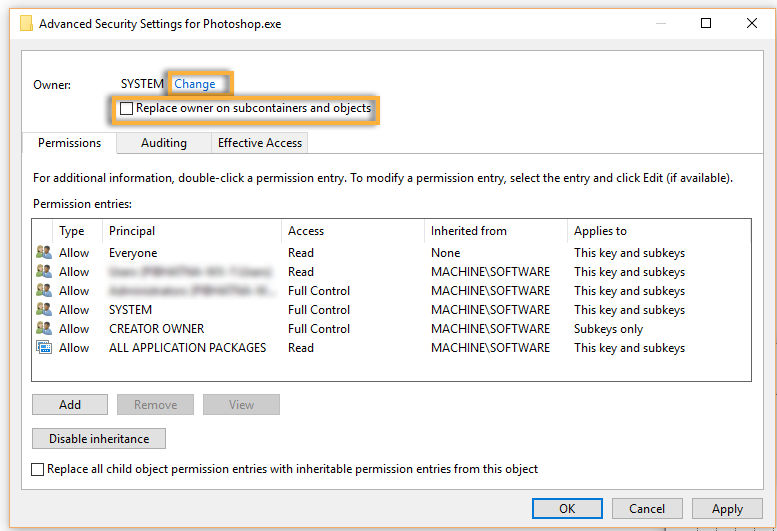The width and height of the screenshot is (777, 531).
Task: Click the Cancel button
Action: [647, 508]
